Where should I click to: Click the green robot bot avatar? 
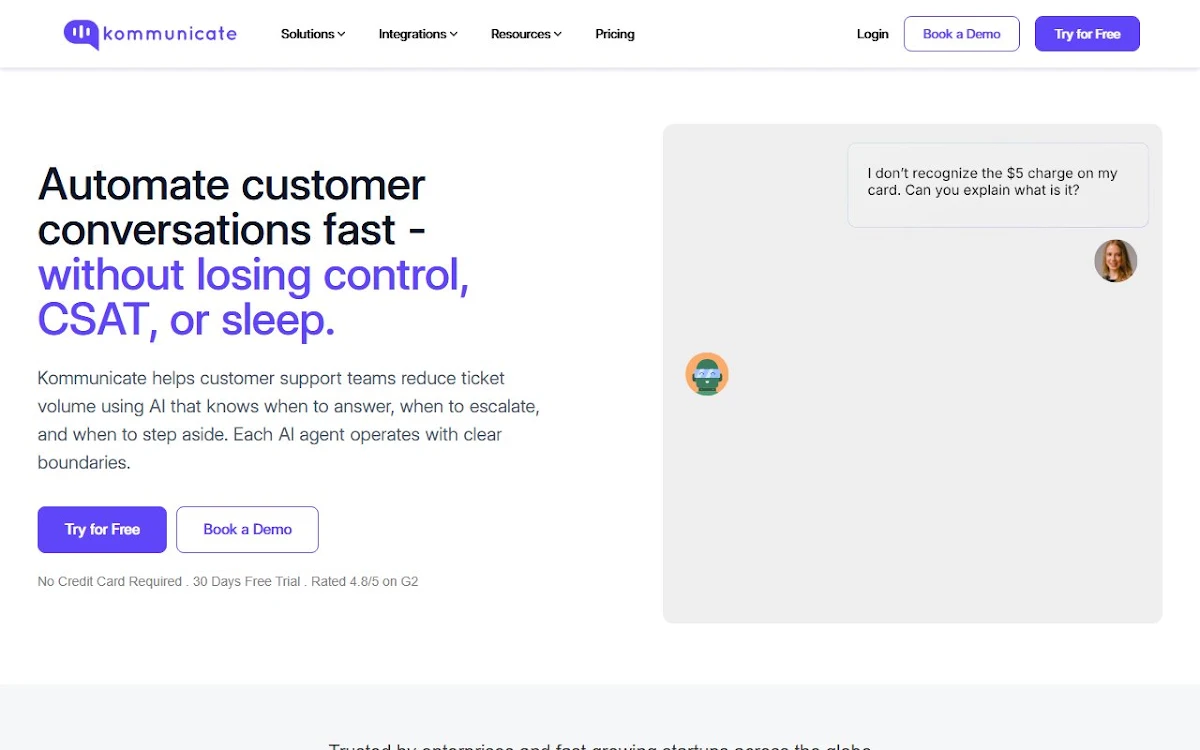tap(707, 374)
